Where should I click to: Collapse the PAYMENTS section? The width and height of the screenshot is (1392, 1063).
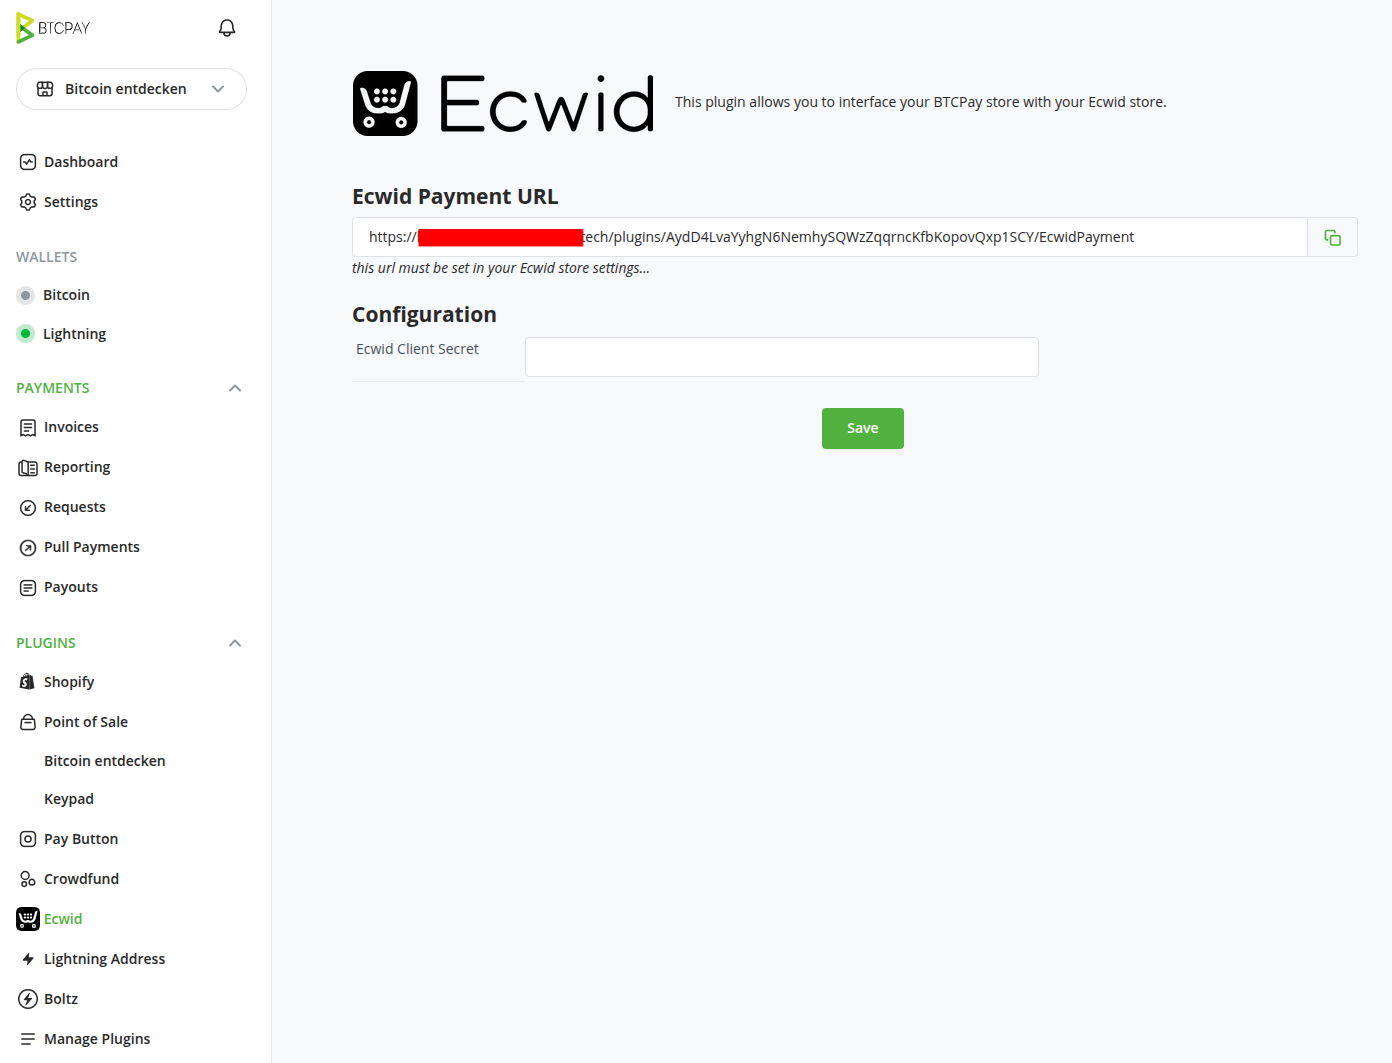click(234, 388)
